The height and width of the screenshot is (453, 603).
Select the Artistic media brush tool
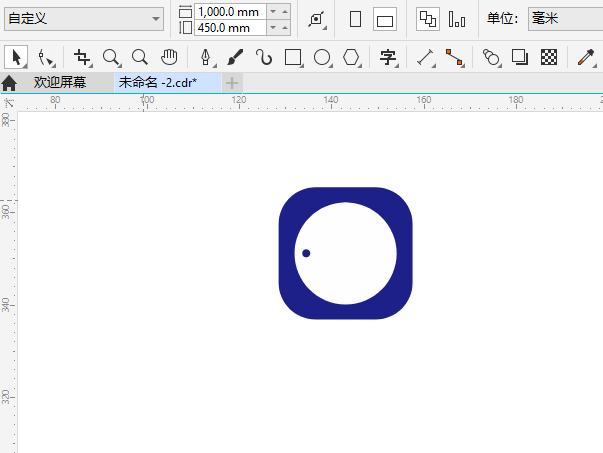pyautogui.click(x=235, y=57)
